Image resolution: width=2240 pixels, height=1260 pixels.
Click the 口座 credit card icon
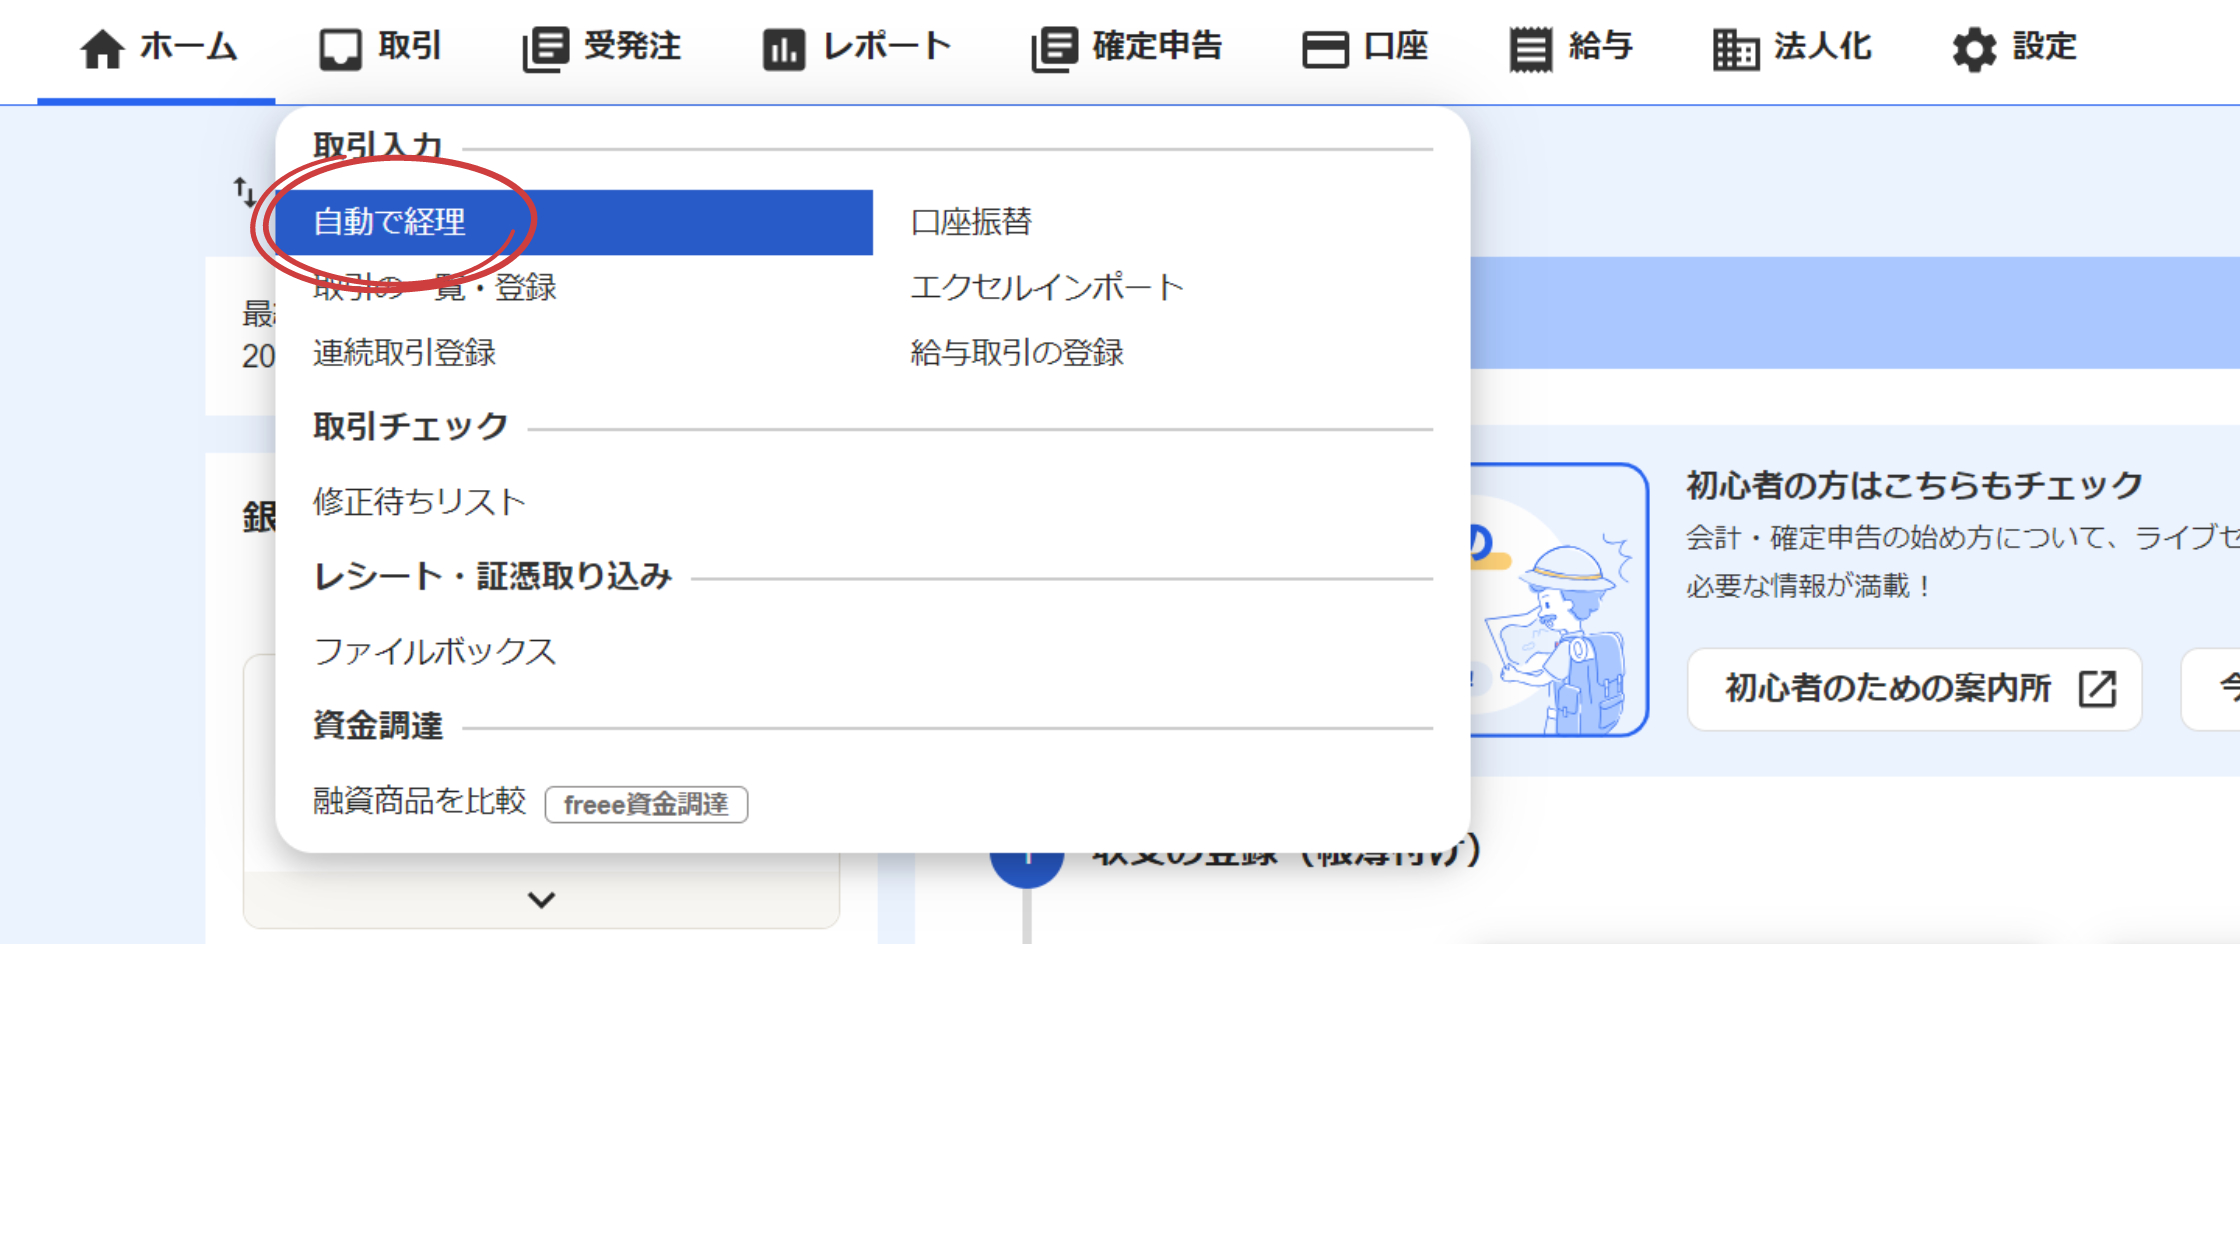point(1325,48)
